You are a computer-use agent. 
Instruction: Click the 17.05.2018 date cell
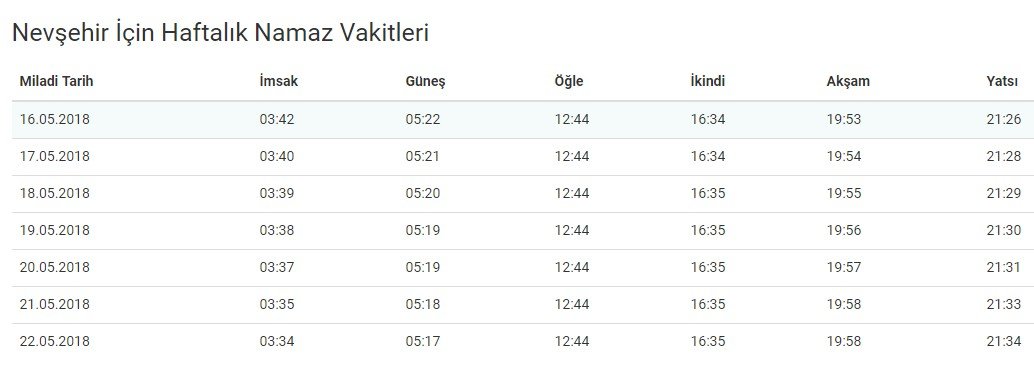[55, 156]
